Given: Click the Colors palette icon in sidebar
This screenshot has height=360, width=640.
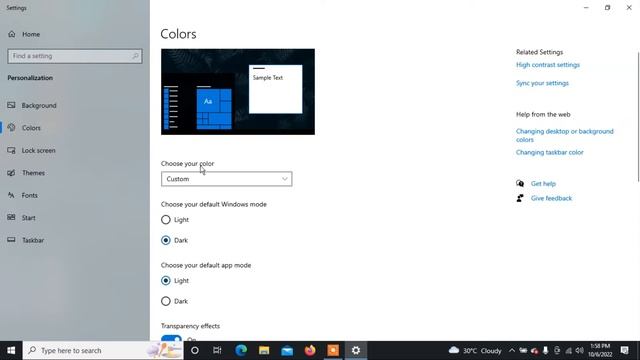Looking at the screenshot, I should (11, 128).
